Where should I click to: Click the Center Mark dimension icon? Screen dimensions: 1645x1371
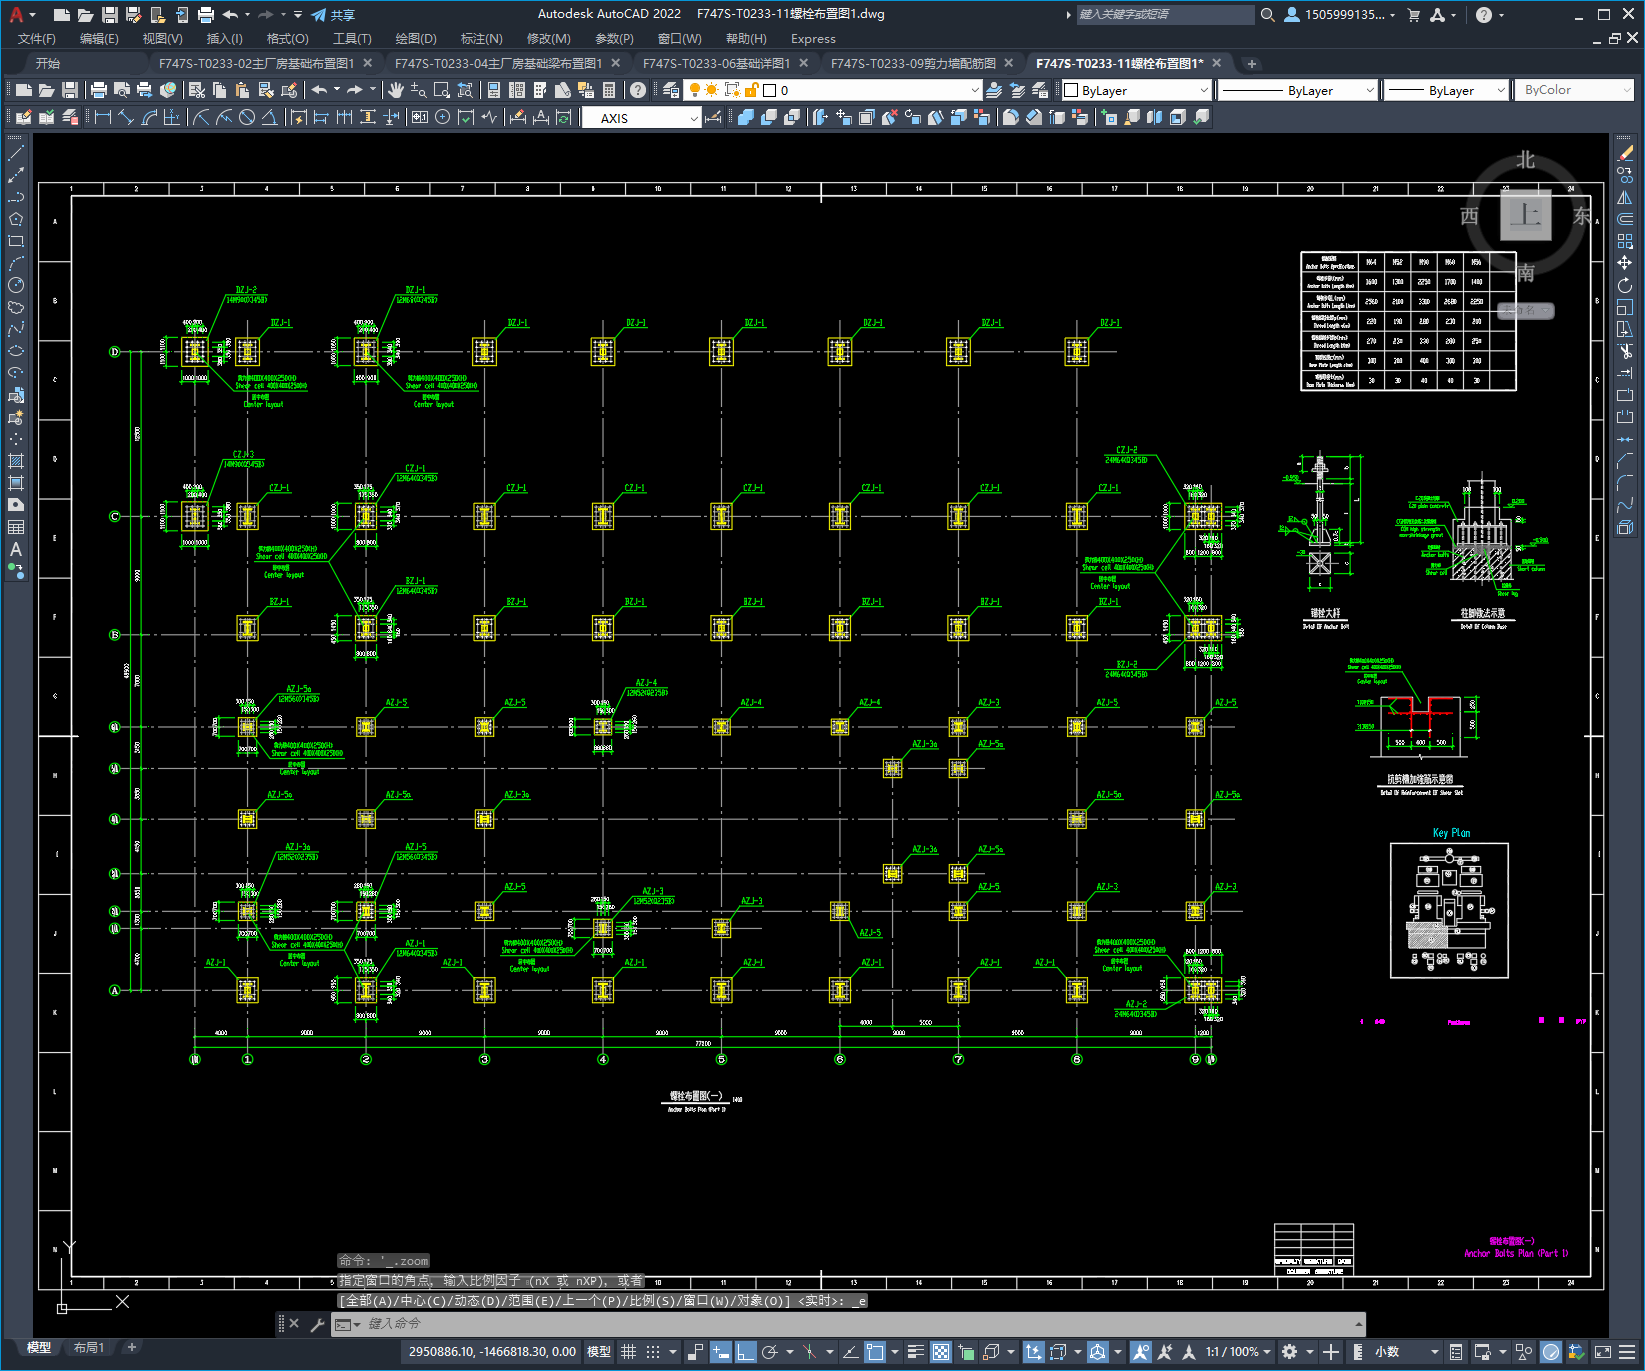click(x=443, y=117)
